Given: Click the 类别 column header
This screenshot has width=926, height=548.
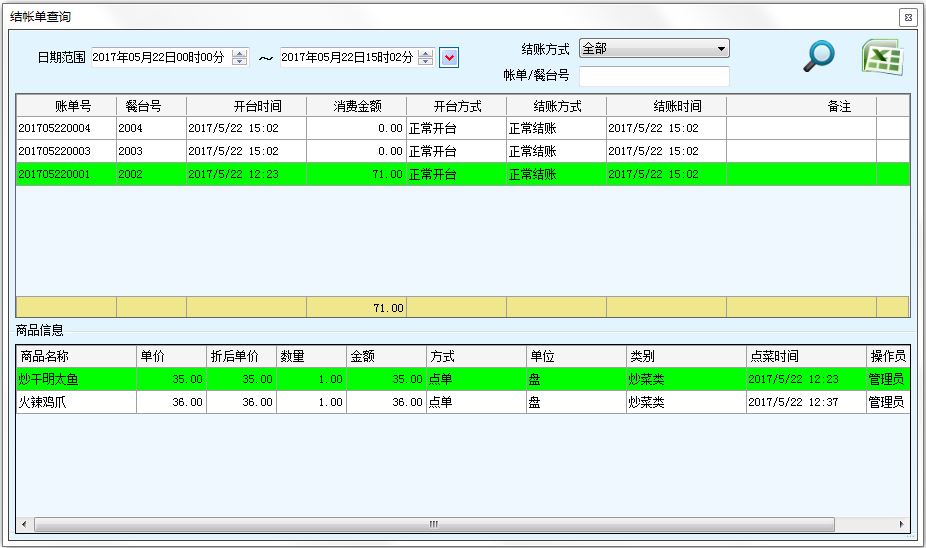Looking at the screenshot, I should coord(686,356).
